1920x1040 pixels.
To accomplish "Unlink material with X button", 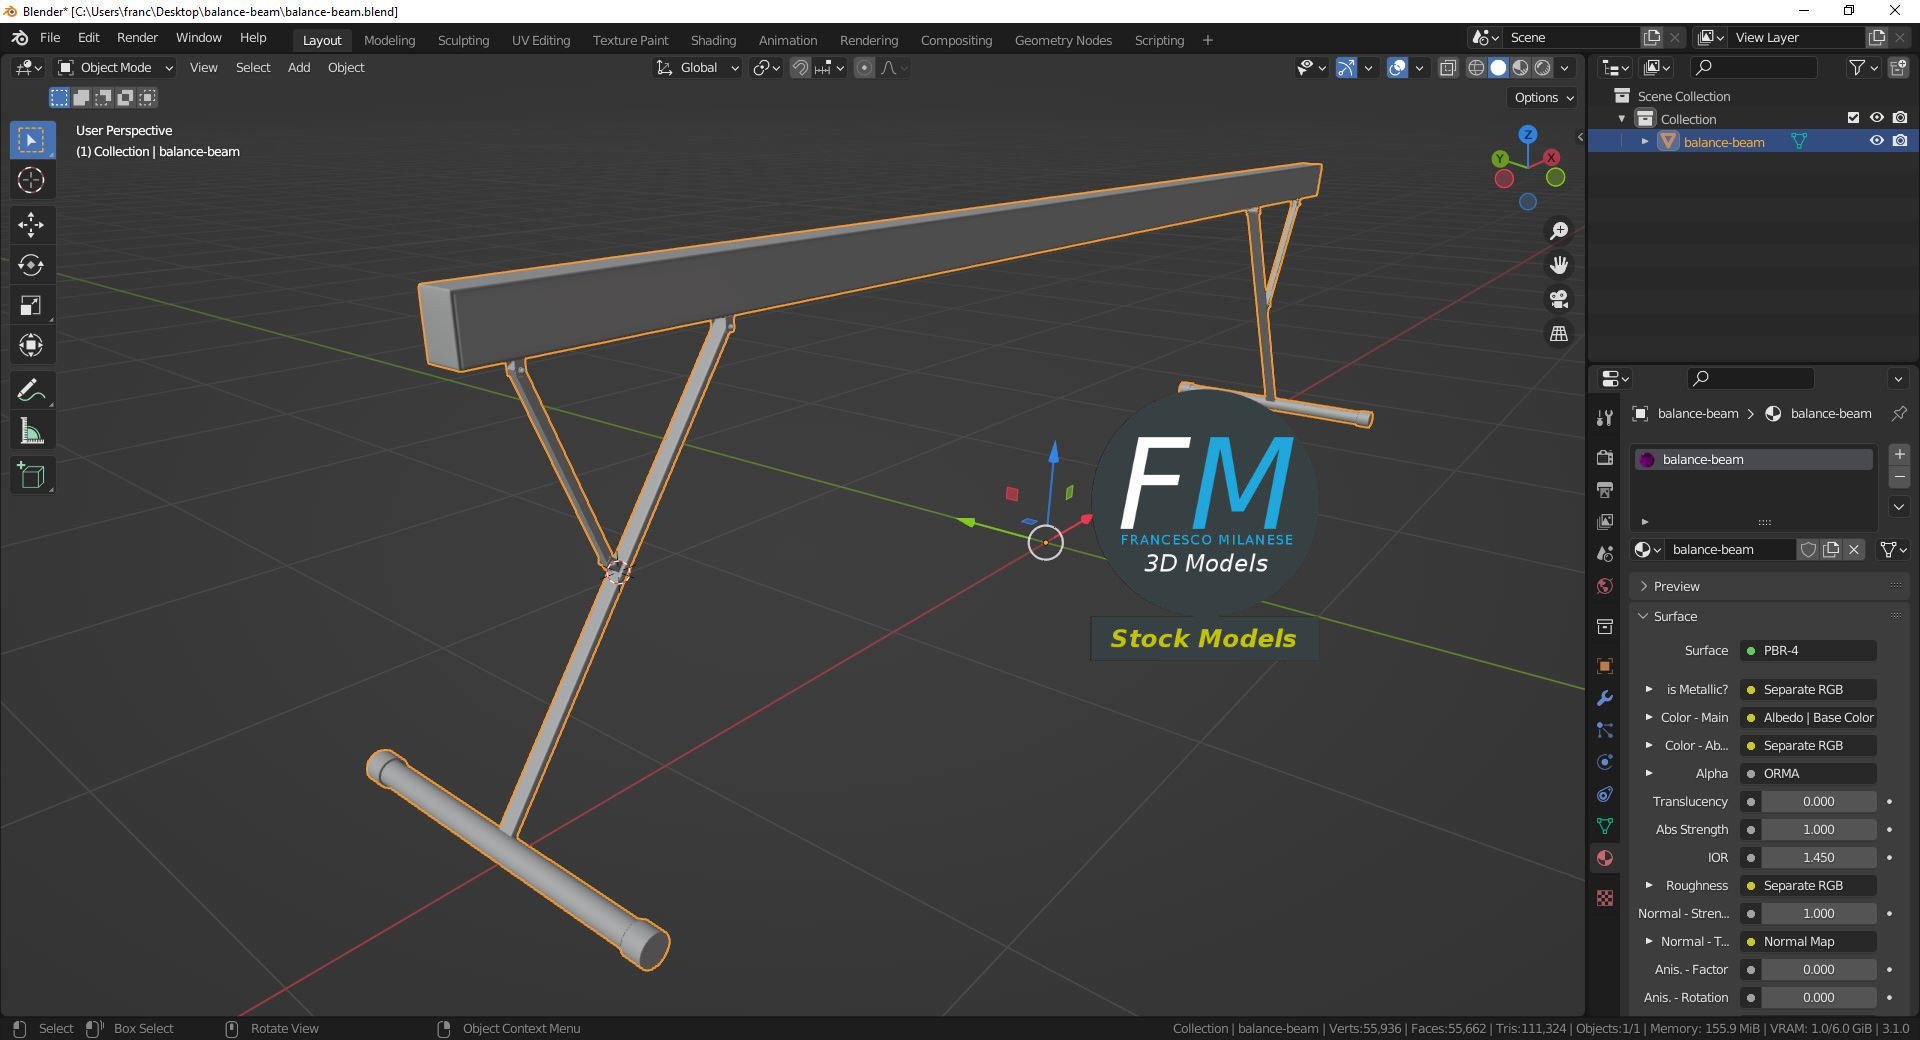I will (1854, 549).
